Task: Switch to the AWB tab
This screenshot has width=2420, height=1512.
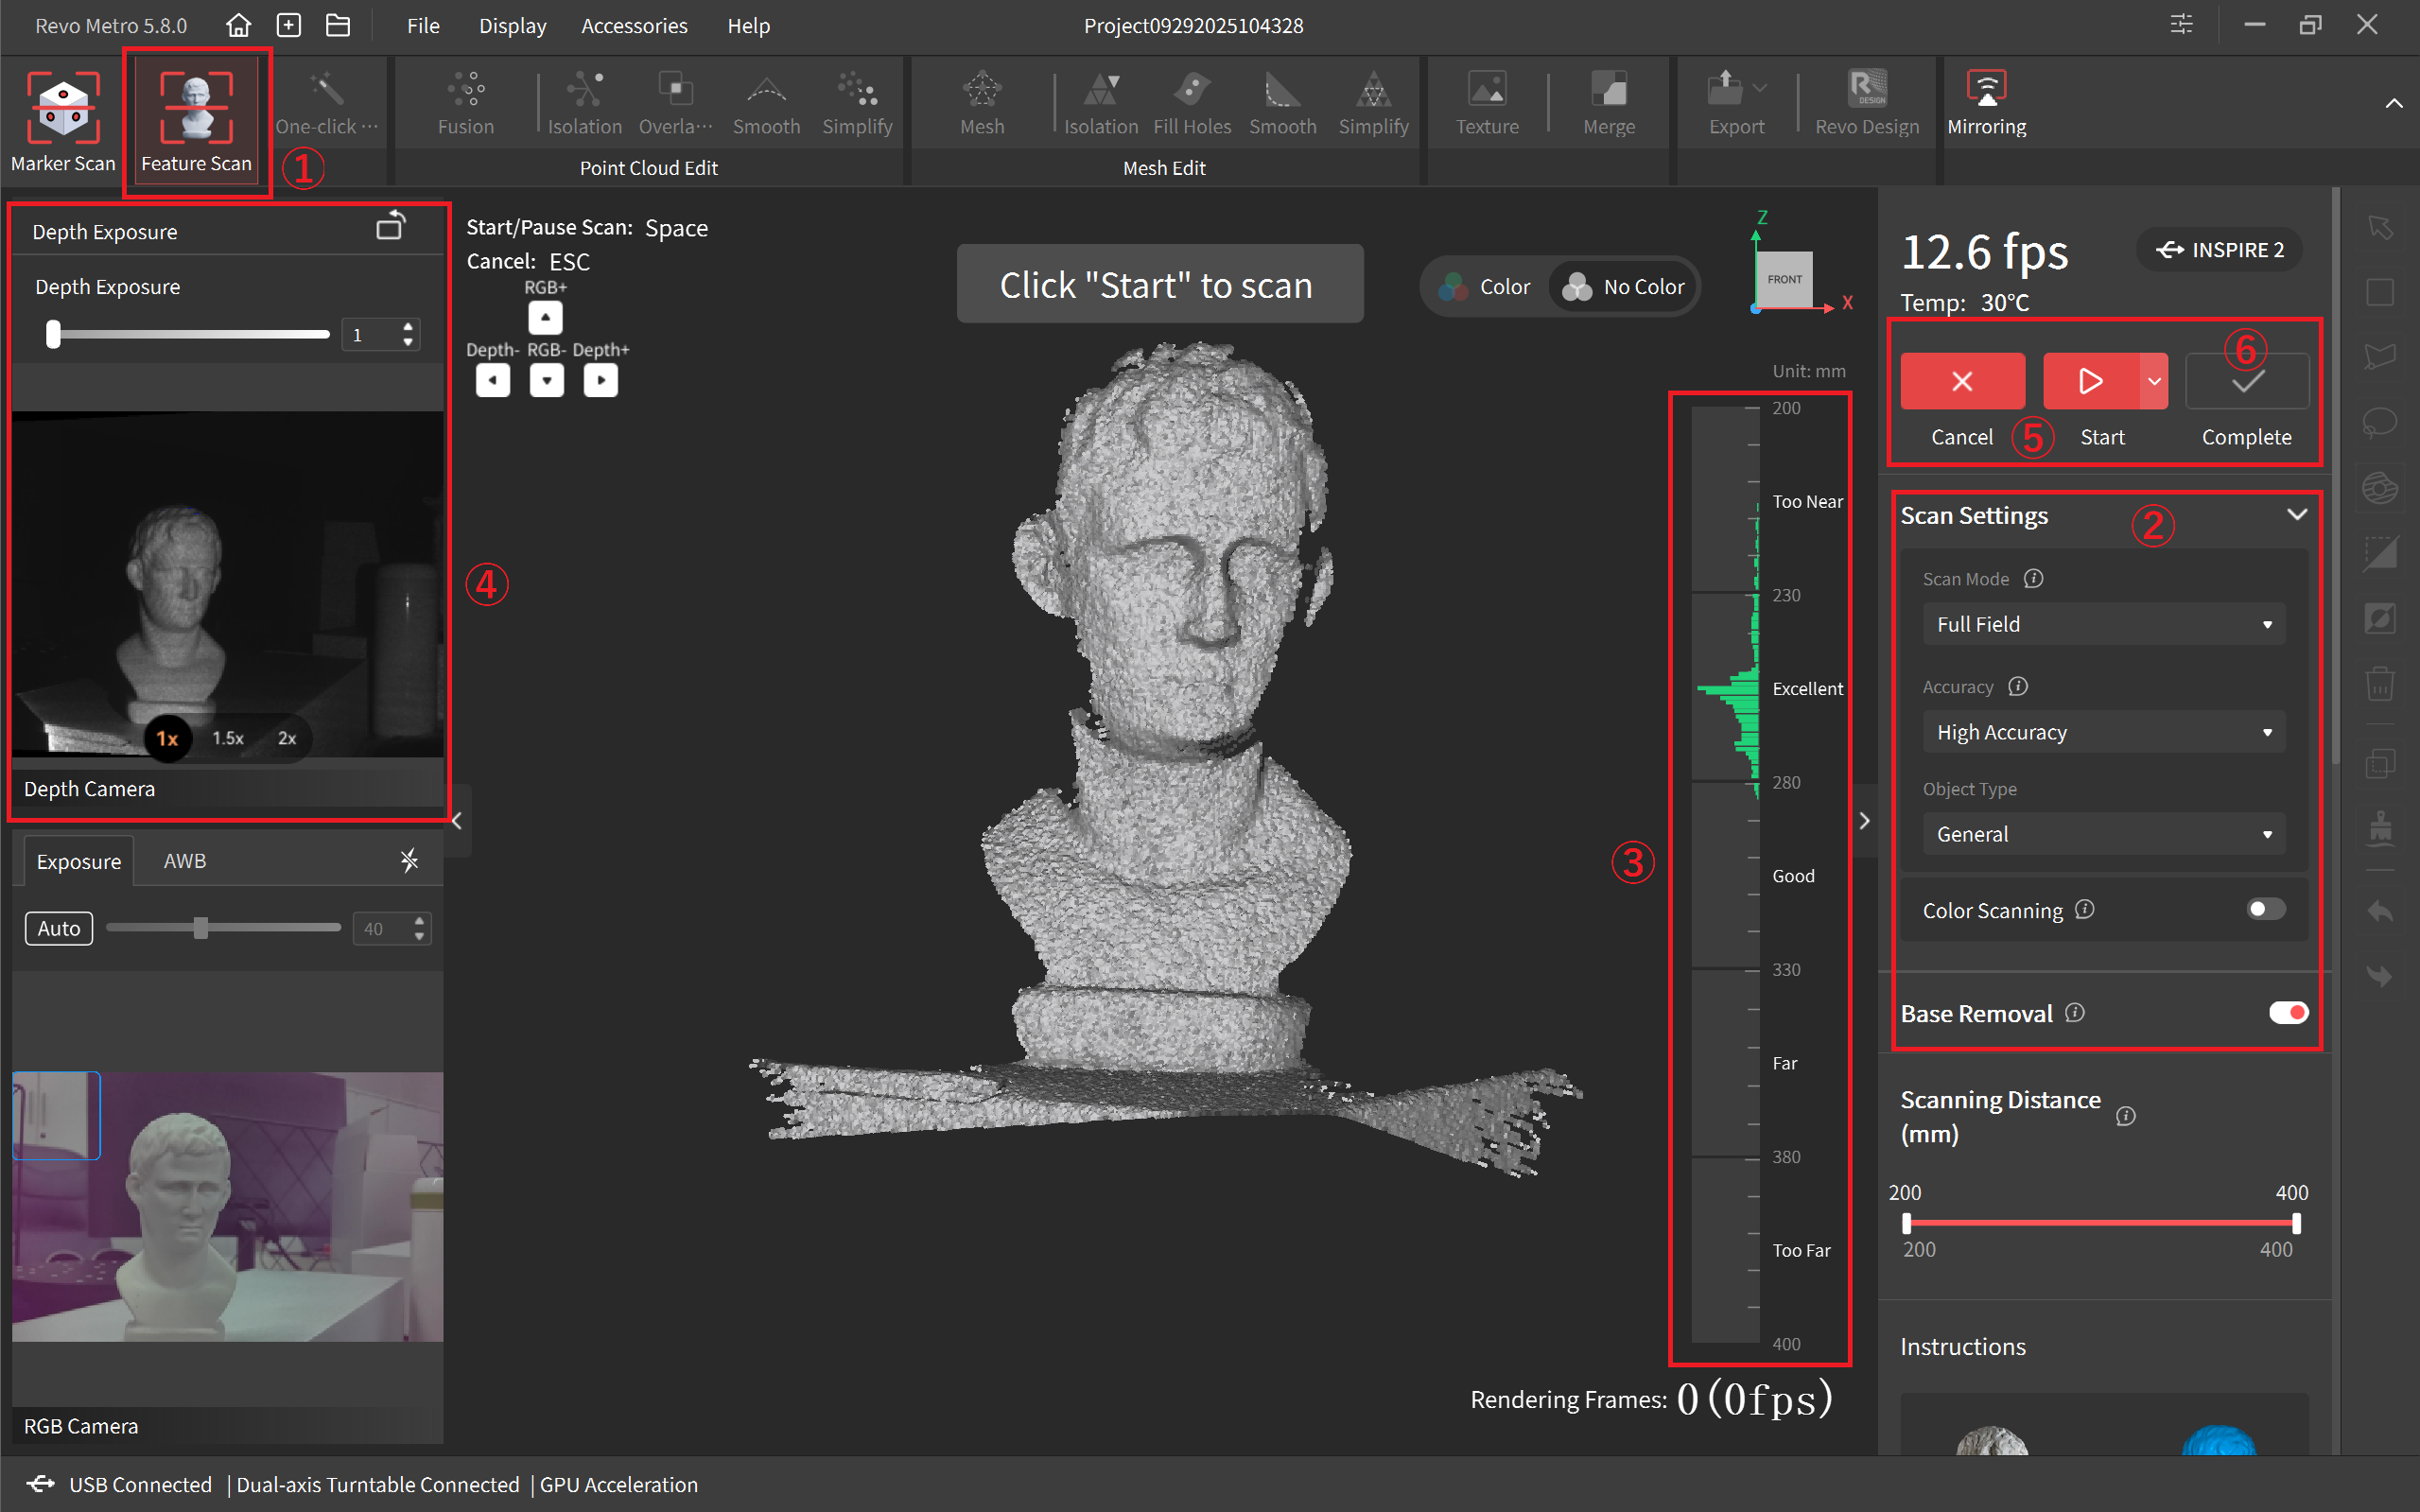Action: coord(185,861)
